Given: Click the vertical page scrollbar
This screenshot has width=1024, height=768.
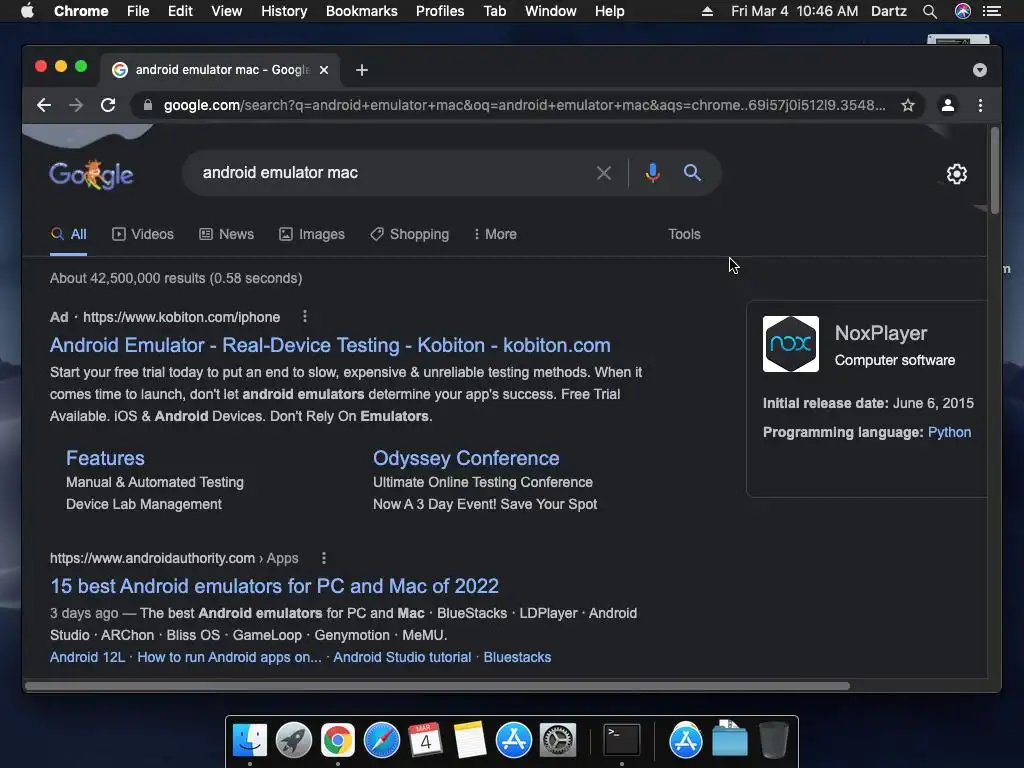Looking at the screenshot, I should (x=995, y=171).
